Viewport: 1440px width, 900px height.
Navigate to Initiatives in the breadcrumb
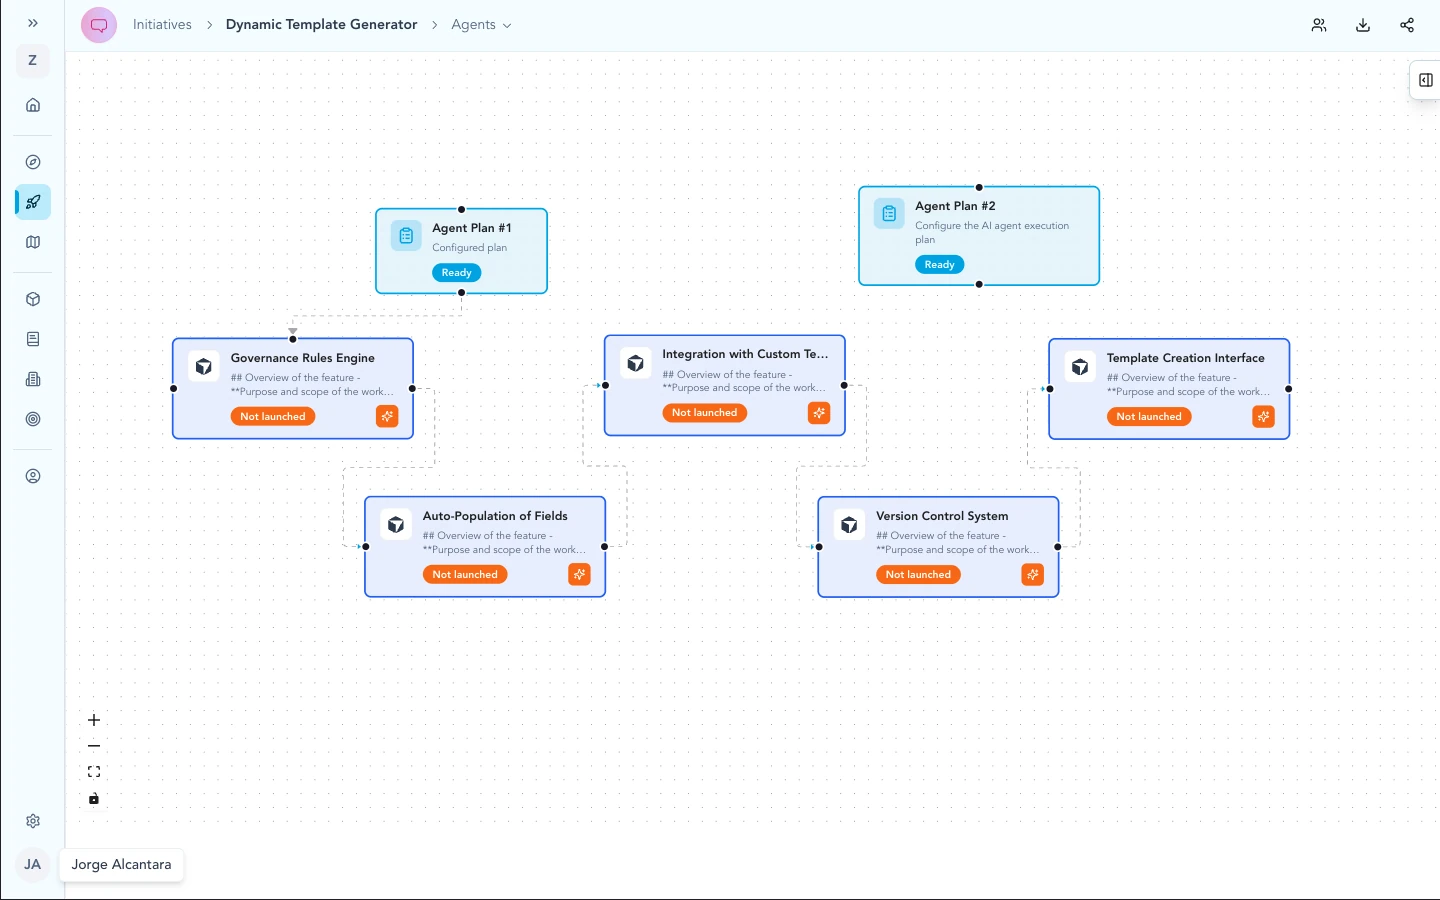pos(162,24)
